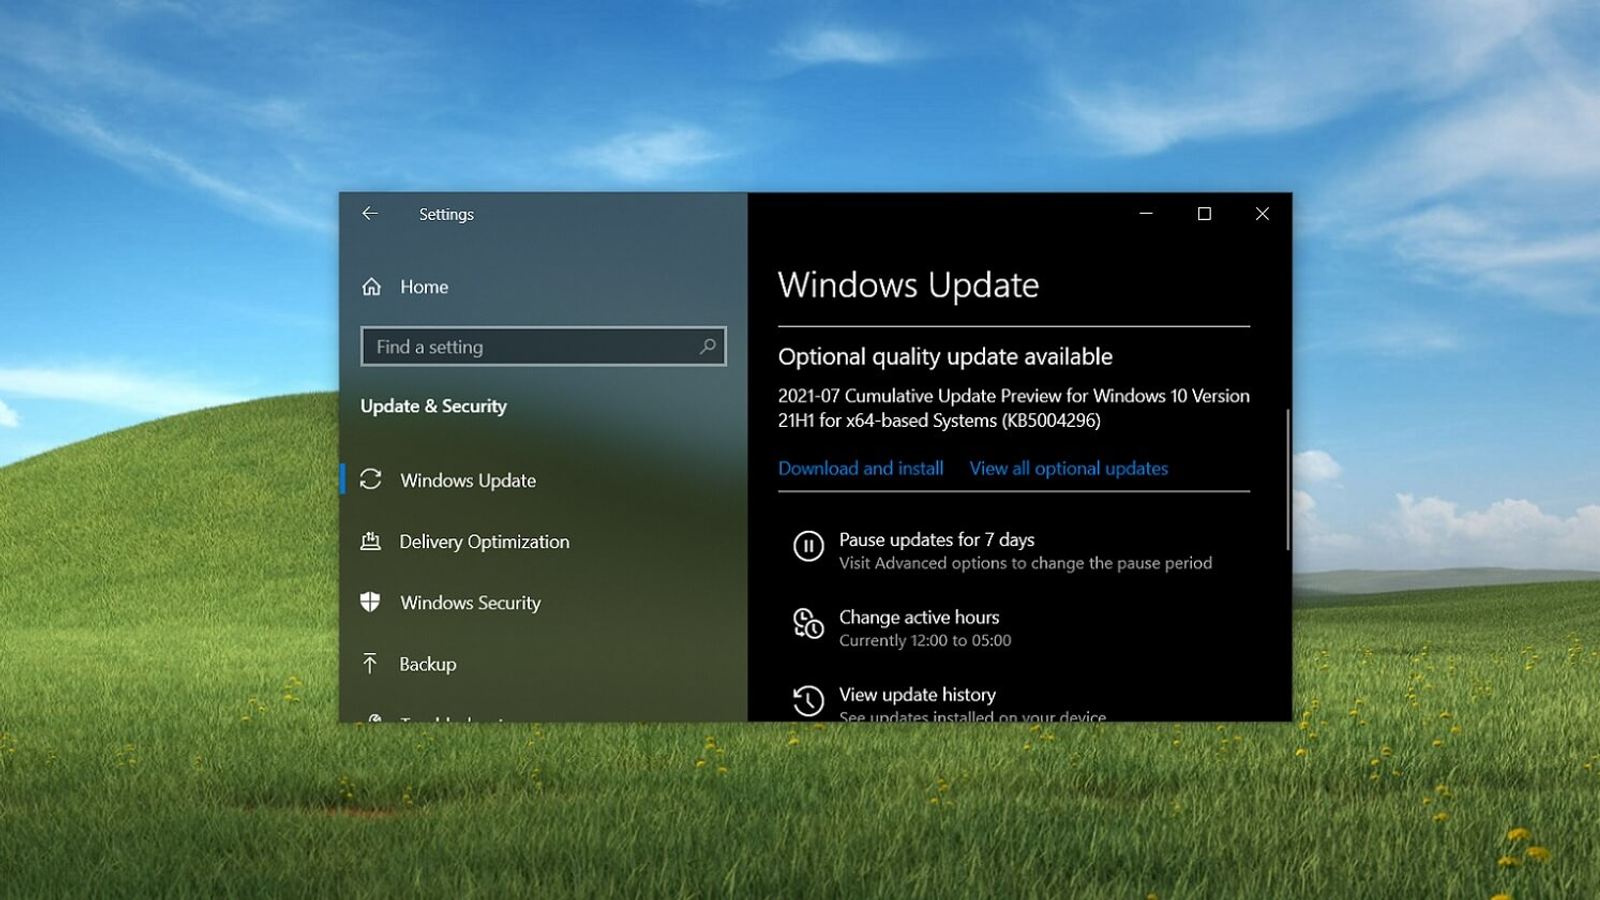Viewport: 1600px width, 900px height.
Task: Focus the Find a setting search box
Action: (543, 347)
